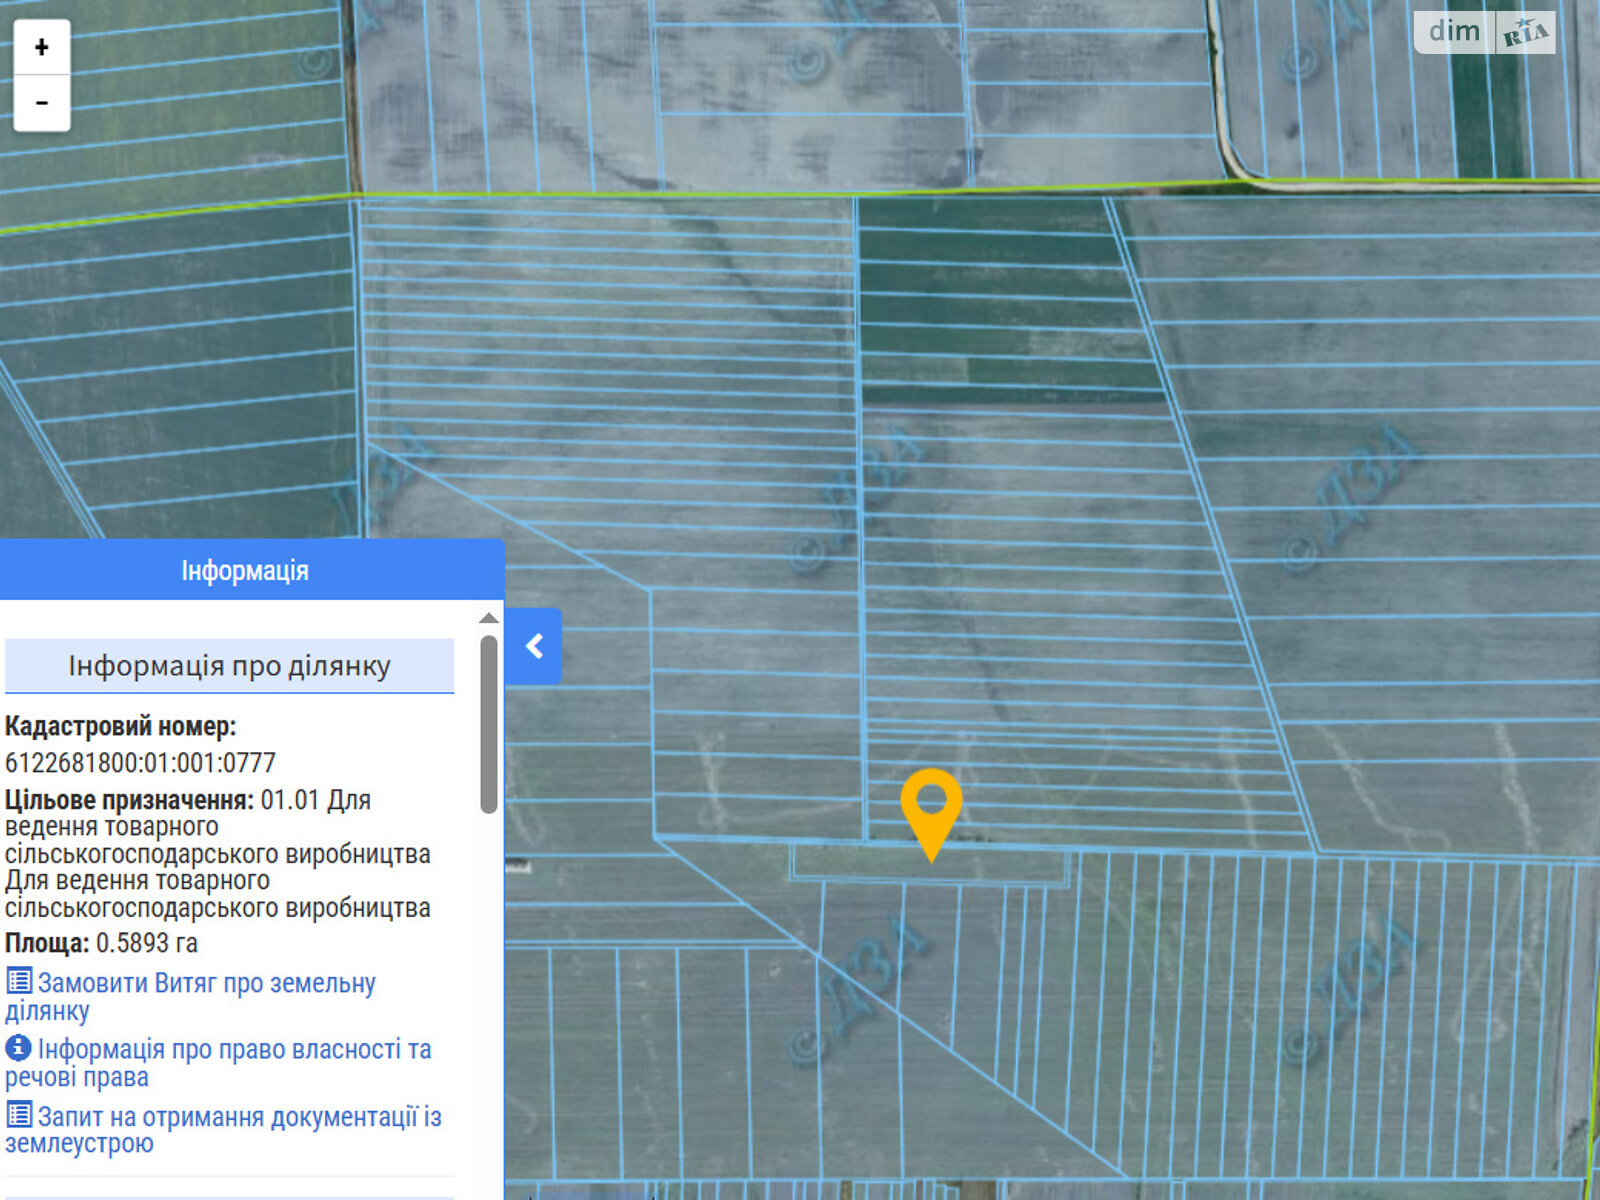Collapse the information panel using the left chevron
The height and width of the screenshot is (1200, 1600).
[534, 646]
